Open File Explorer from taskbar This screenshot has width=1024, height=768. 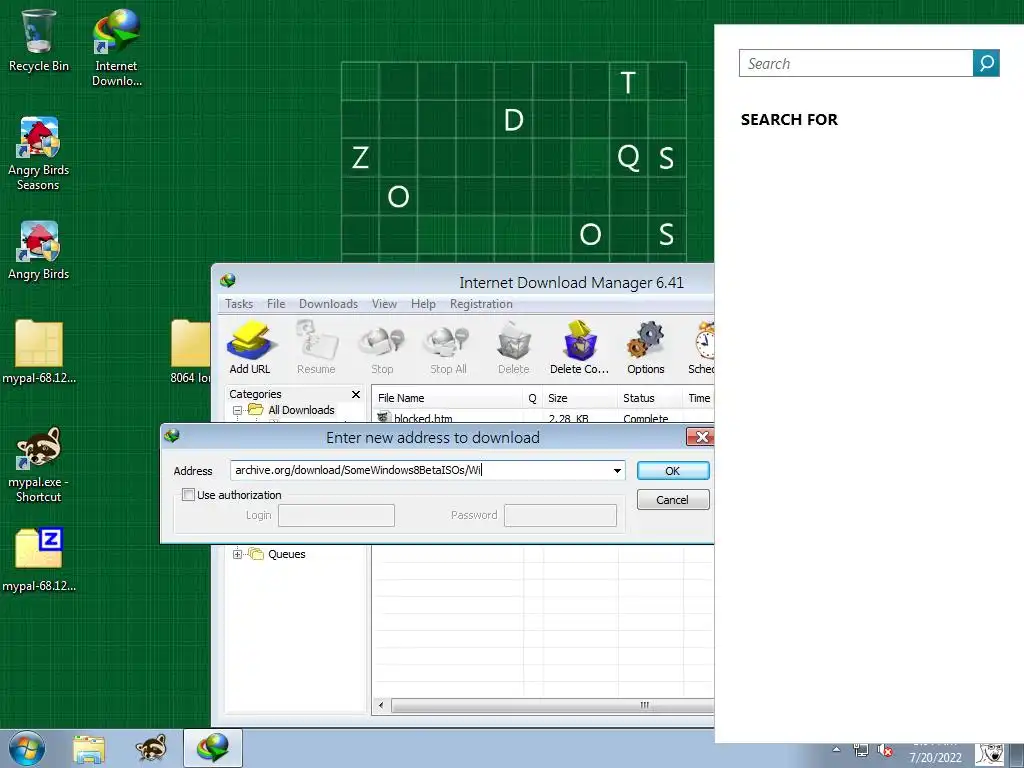[x=89, y=749]
